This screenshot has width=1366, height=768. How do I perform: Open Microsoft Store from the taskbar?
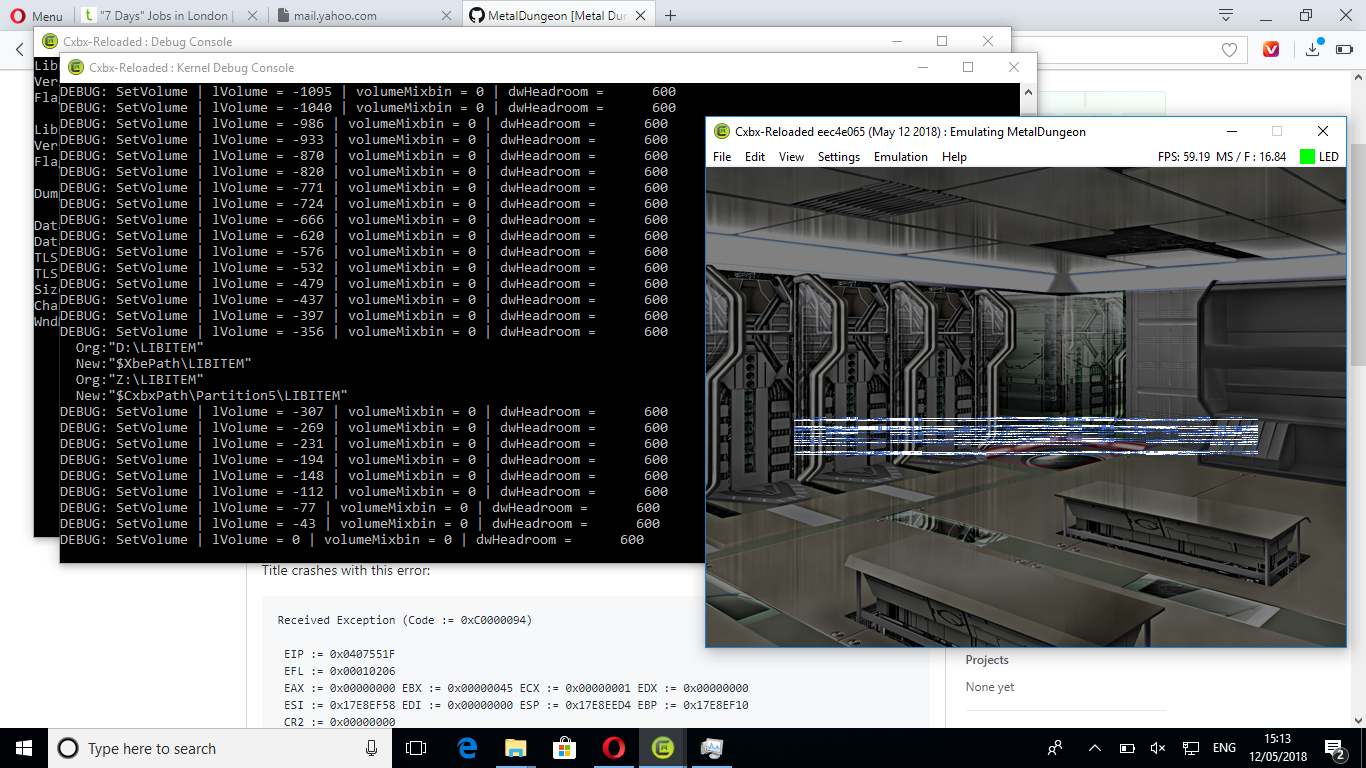coord(565,748)
